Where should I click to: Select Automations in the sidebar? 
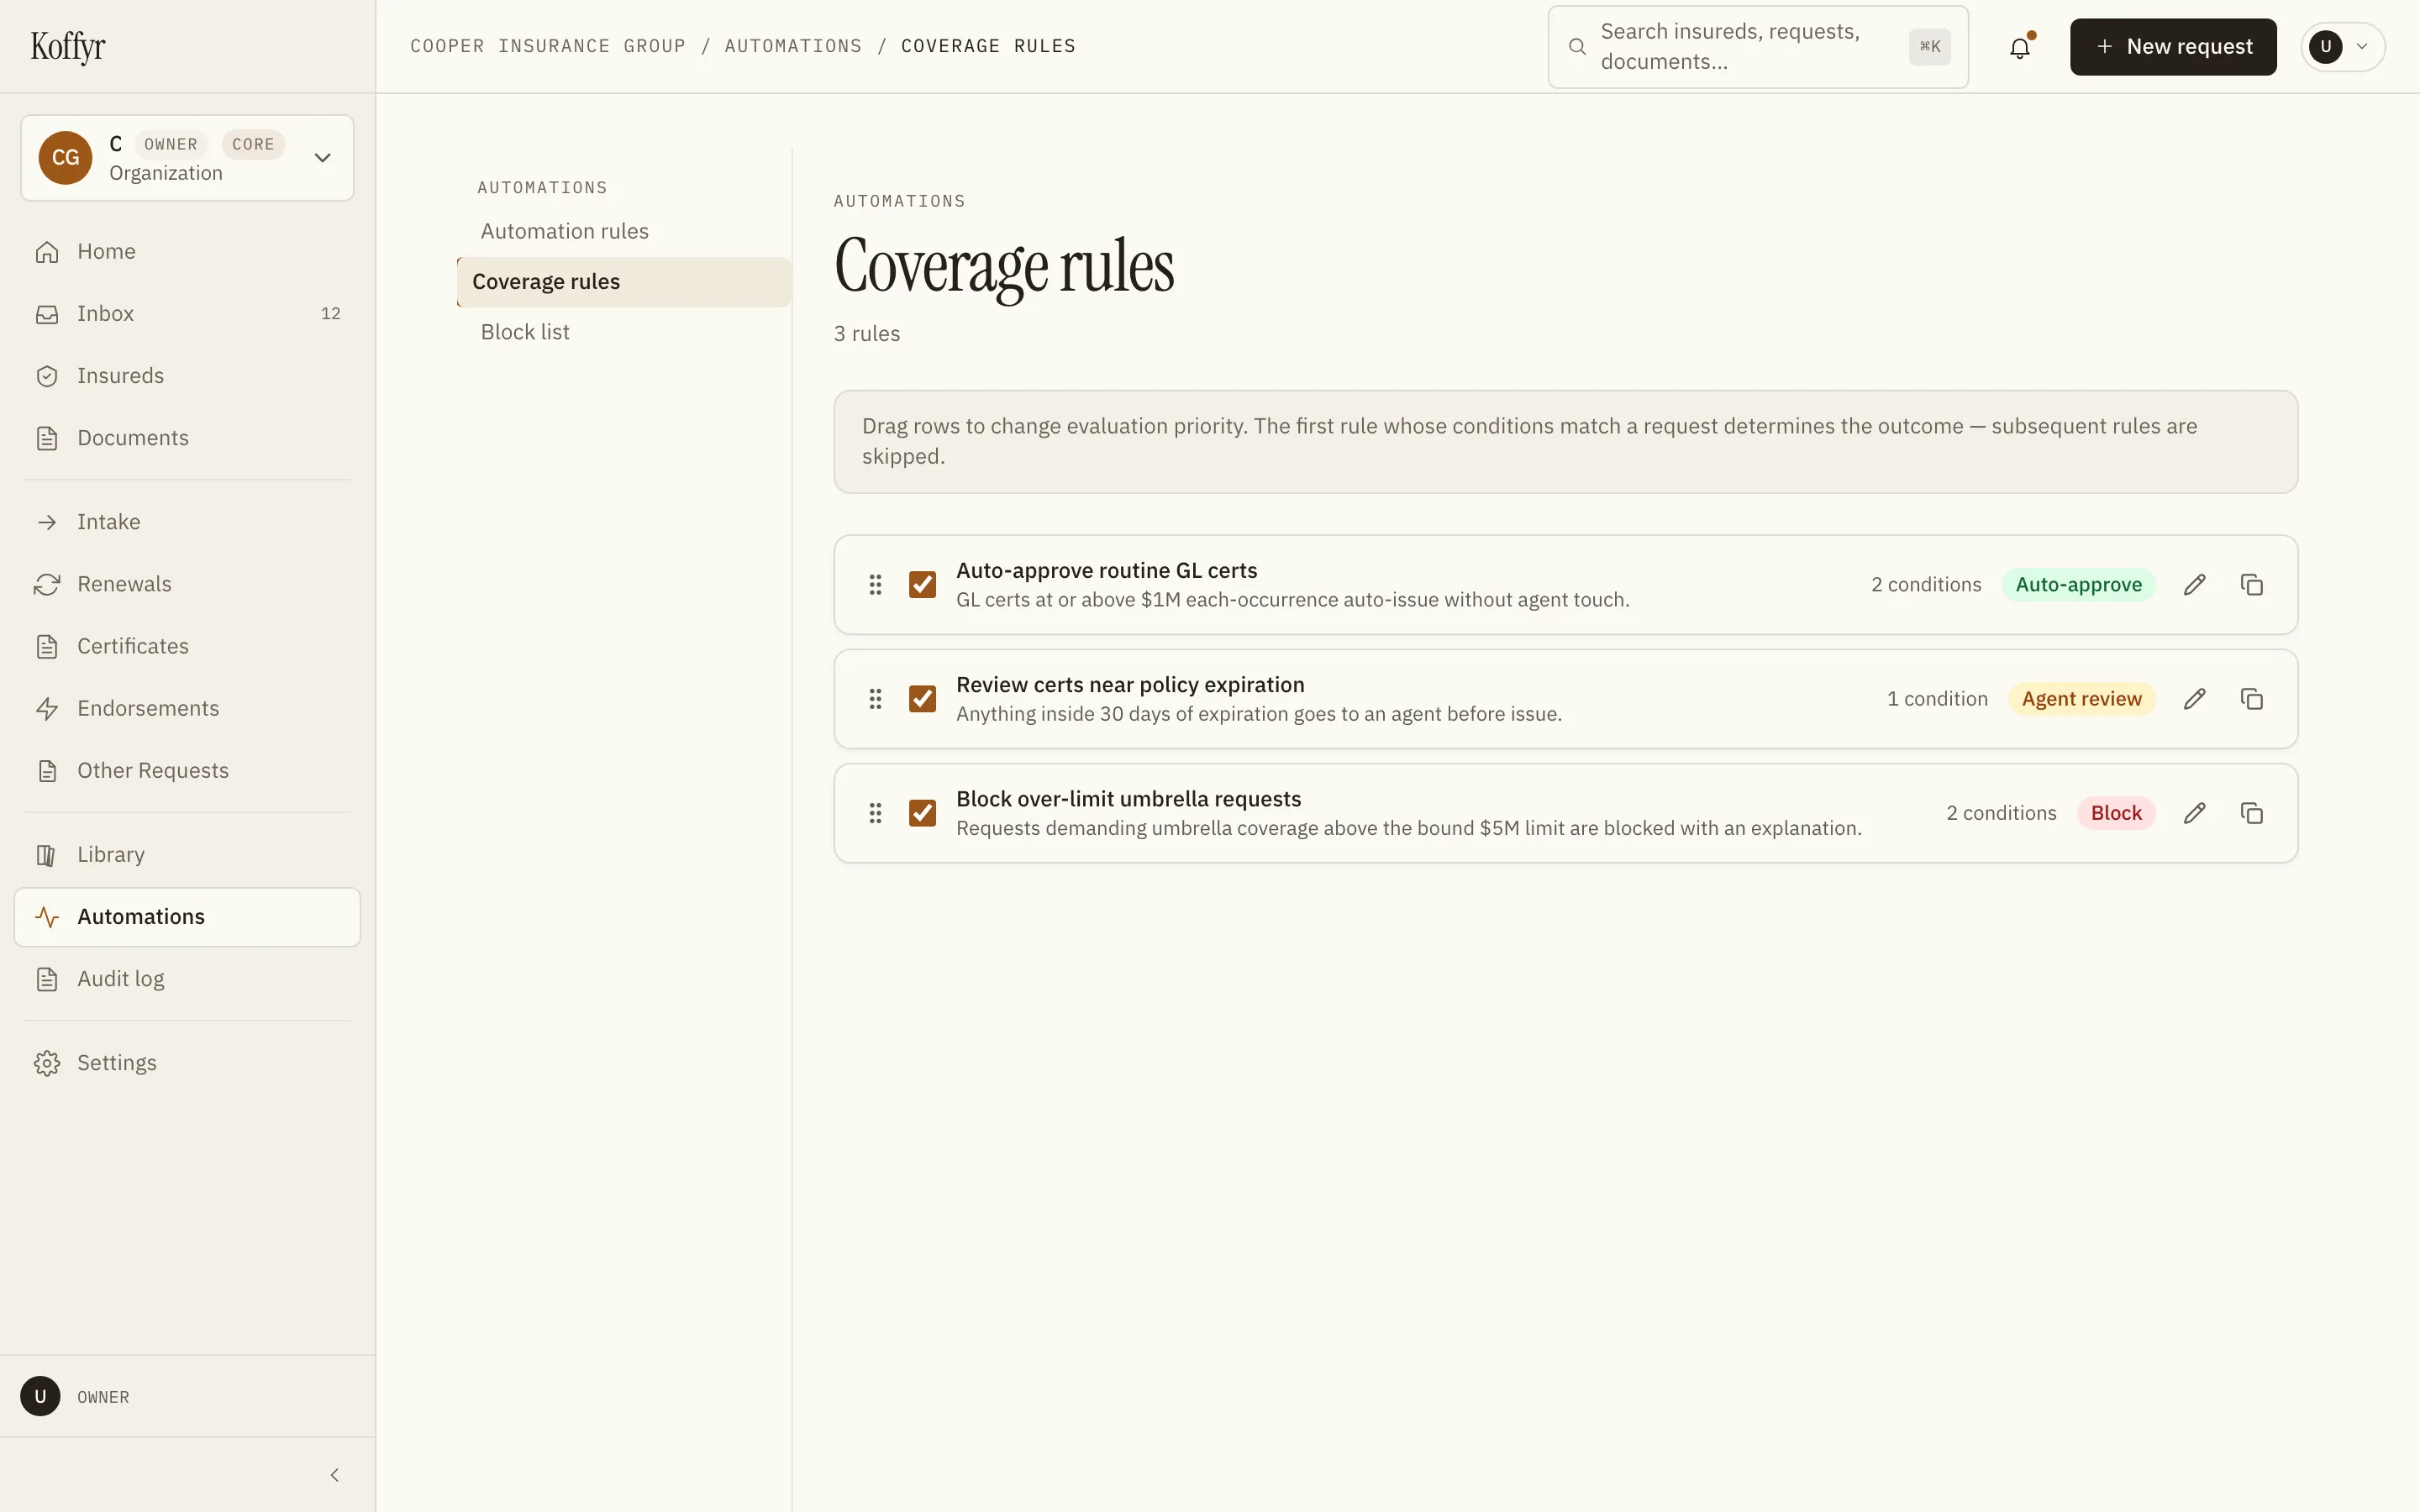coord(187,917)
